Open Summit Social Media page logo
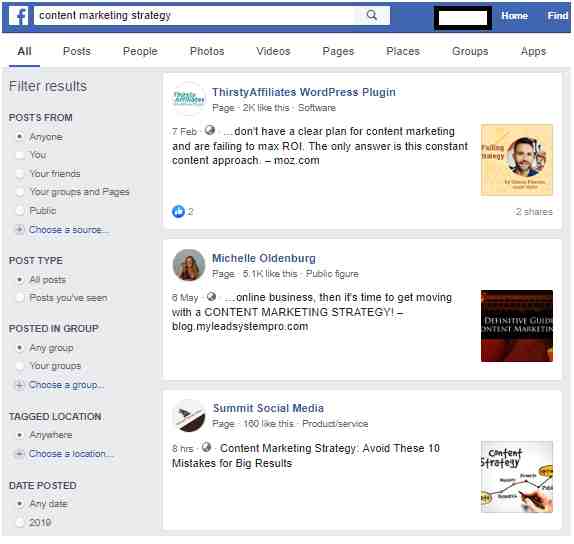Image resolution: width=574 pixels, height=544 pixels. [x=189, y=416]
